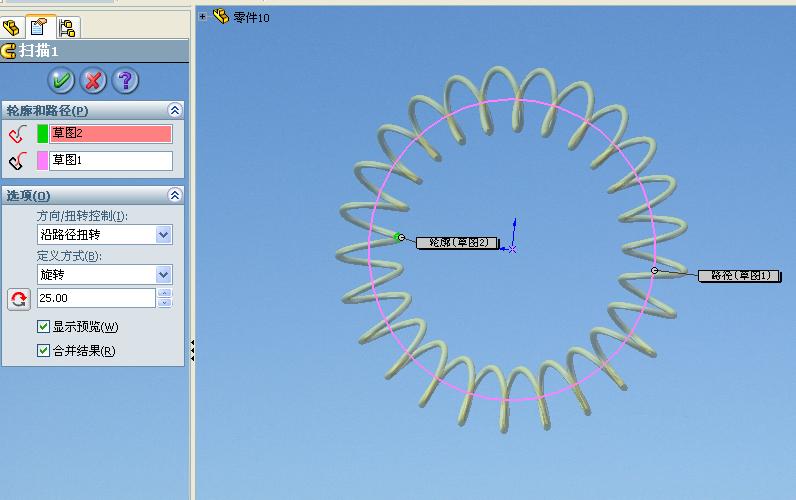The width and height of the screenshot is (796, 500).
Task: Click the 路径(草图1) callout label
Action: pos(739,276)
